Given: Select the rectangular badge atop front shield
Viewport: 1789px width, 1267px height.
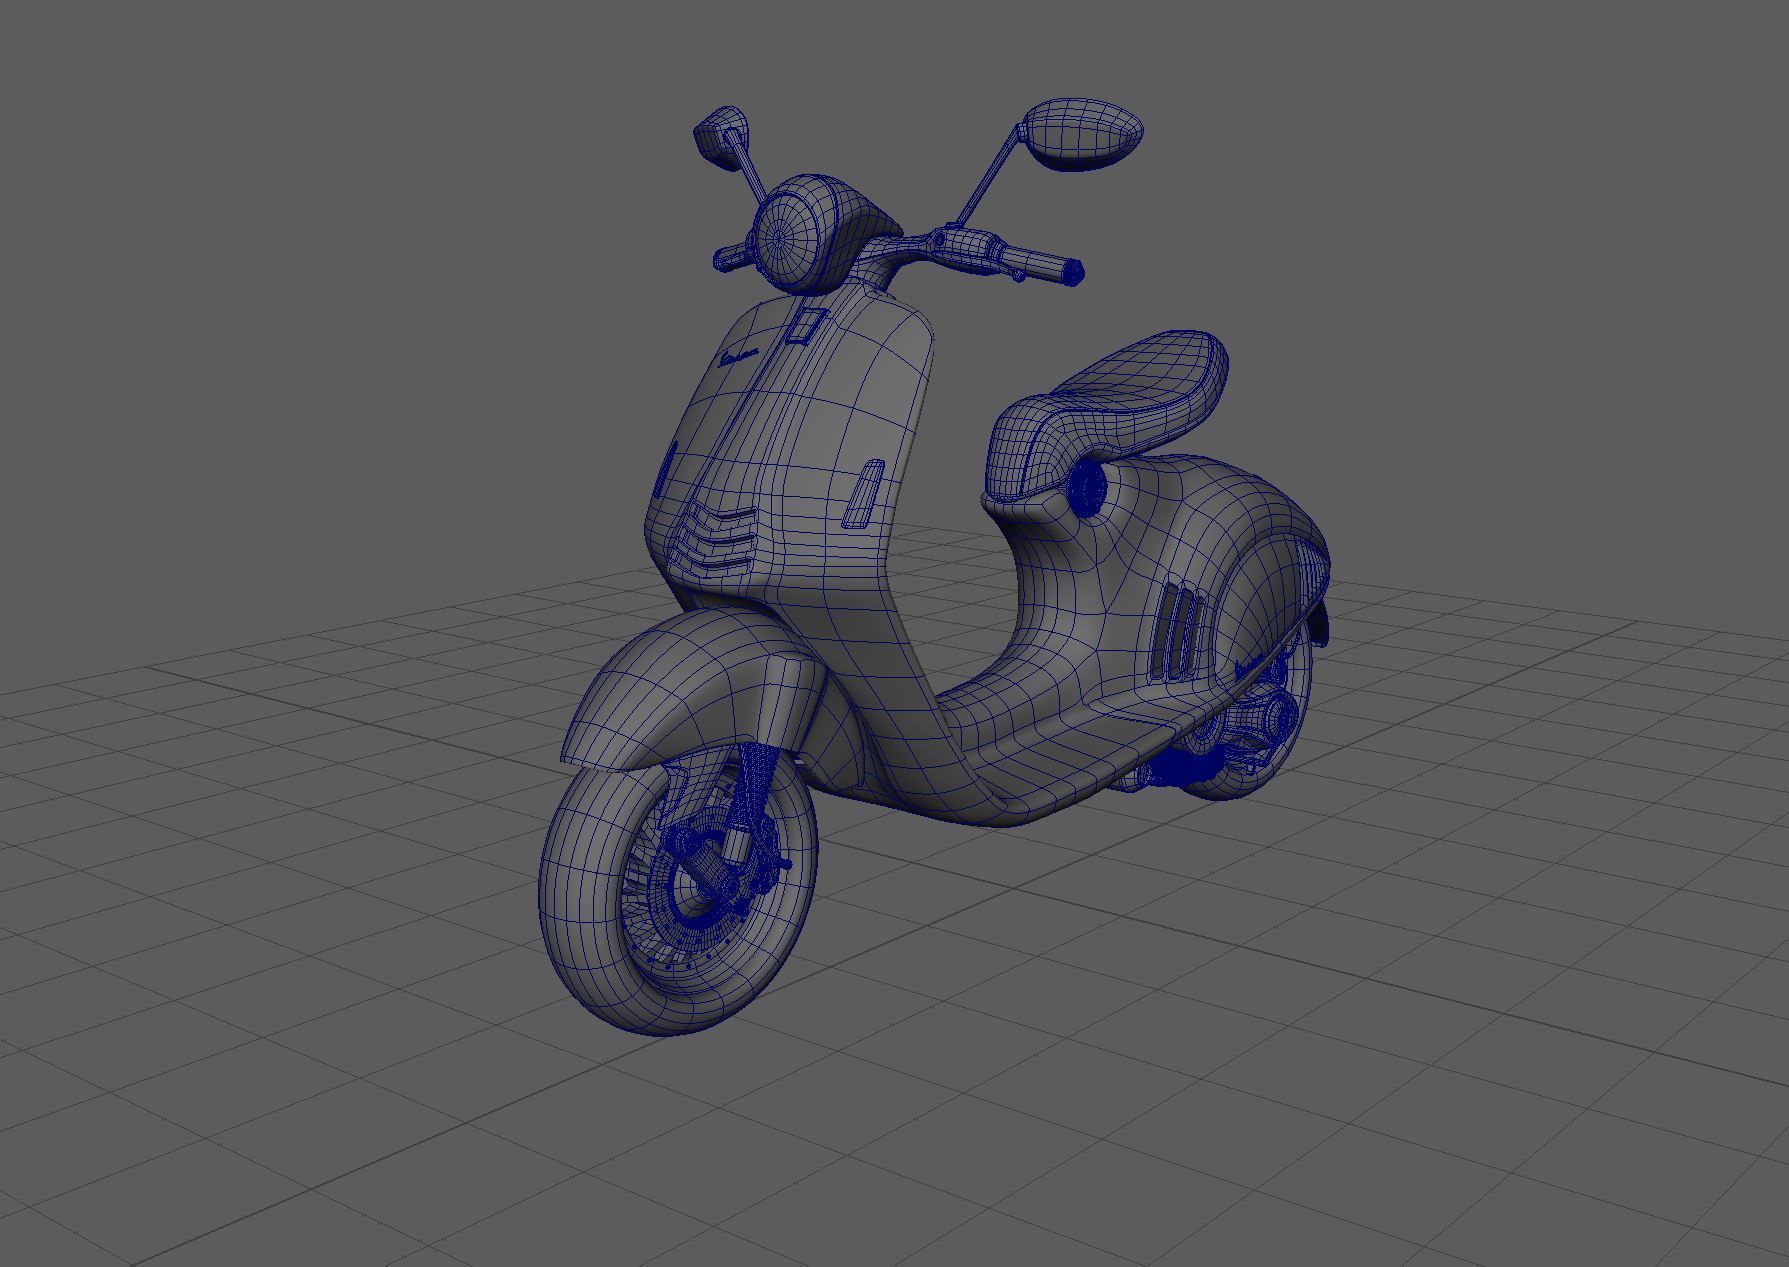Looking at the screenshot, I should pyautogui.click(x=806, y=326).
